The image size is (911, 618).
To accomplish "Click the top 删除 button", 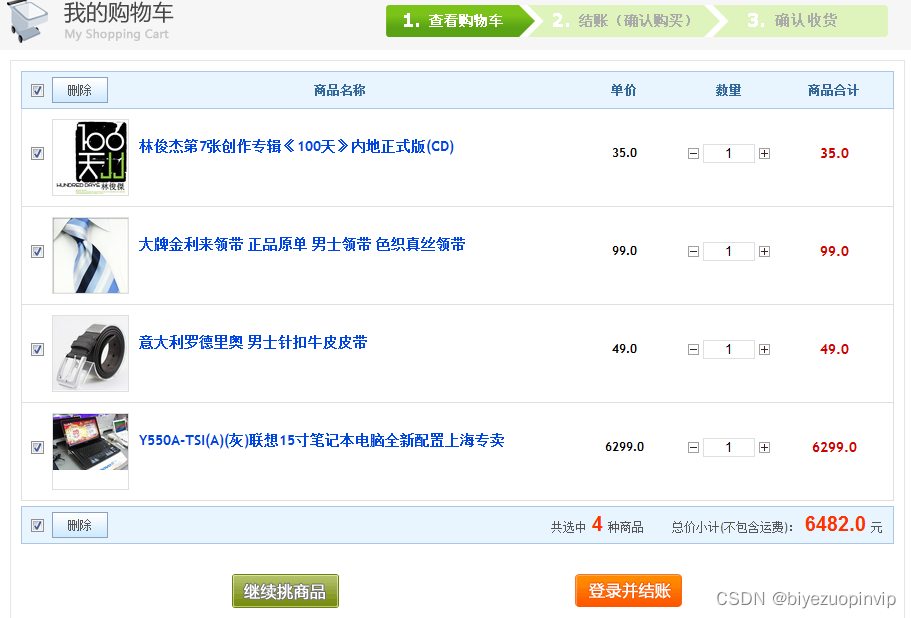I will tap(80, 90).
